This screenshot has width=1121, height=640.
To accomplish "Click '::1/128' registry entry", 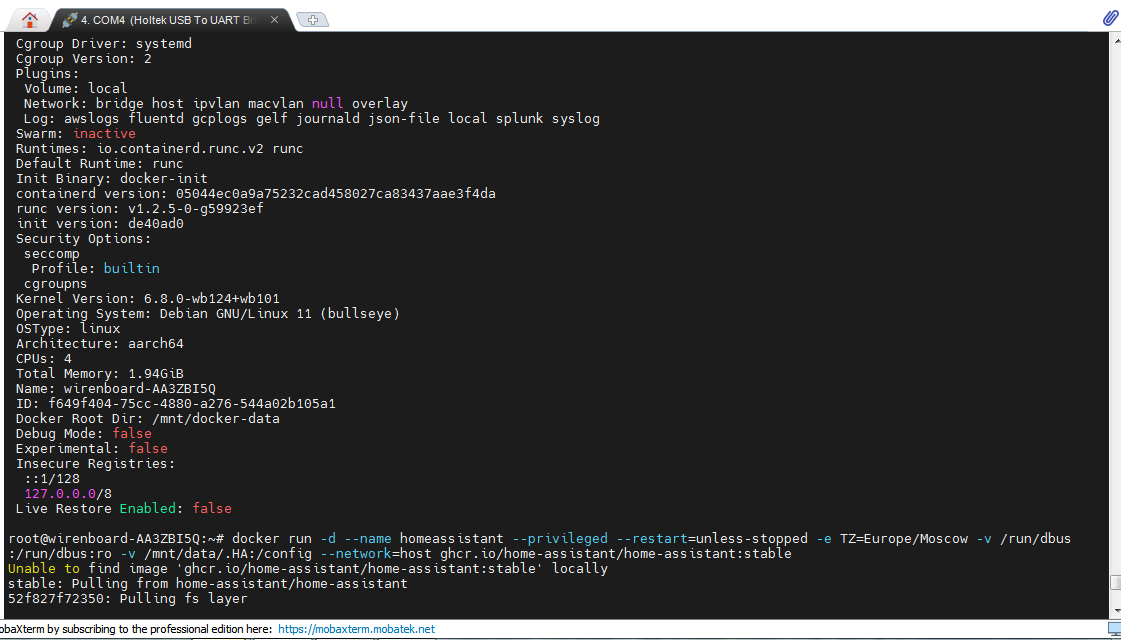I will tap(51, 479).
